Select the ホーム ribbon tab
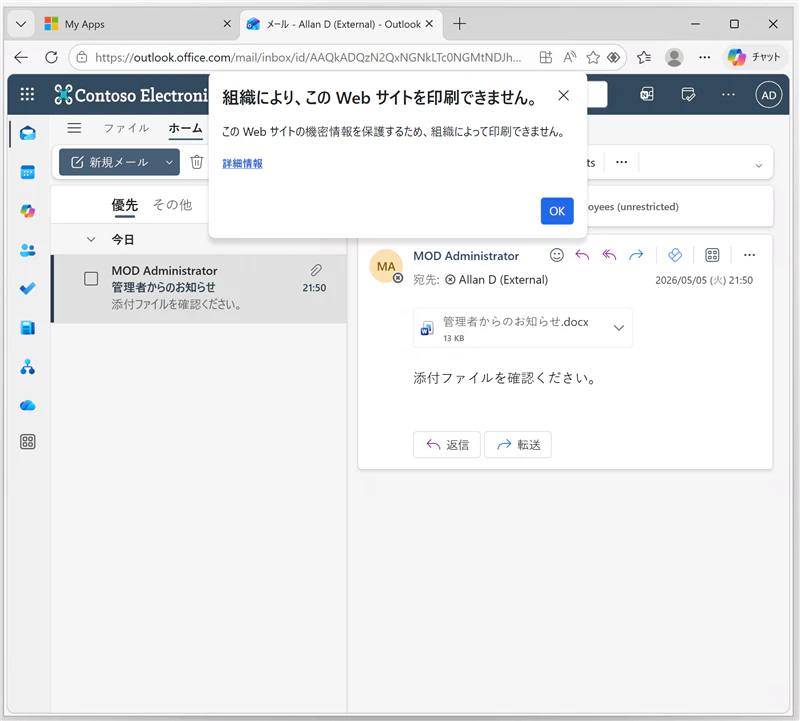Image resolution: width=800 pixels, height=721 pixels. (185, 128)
